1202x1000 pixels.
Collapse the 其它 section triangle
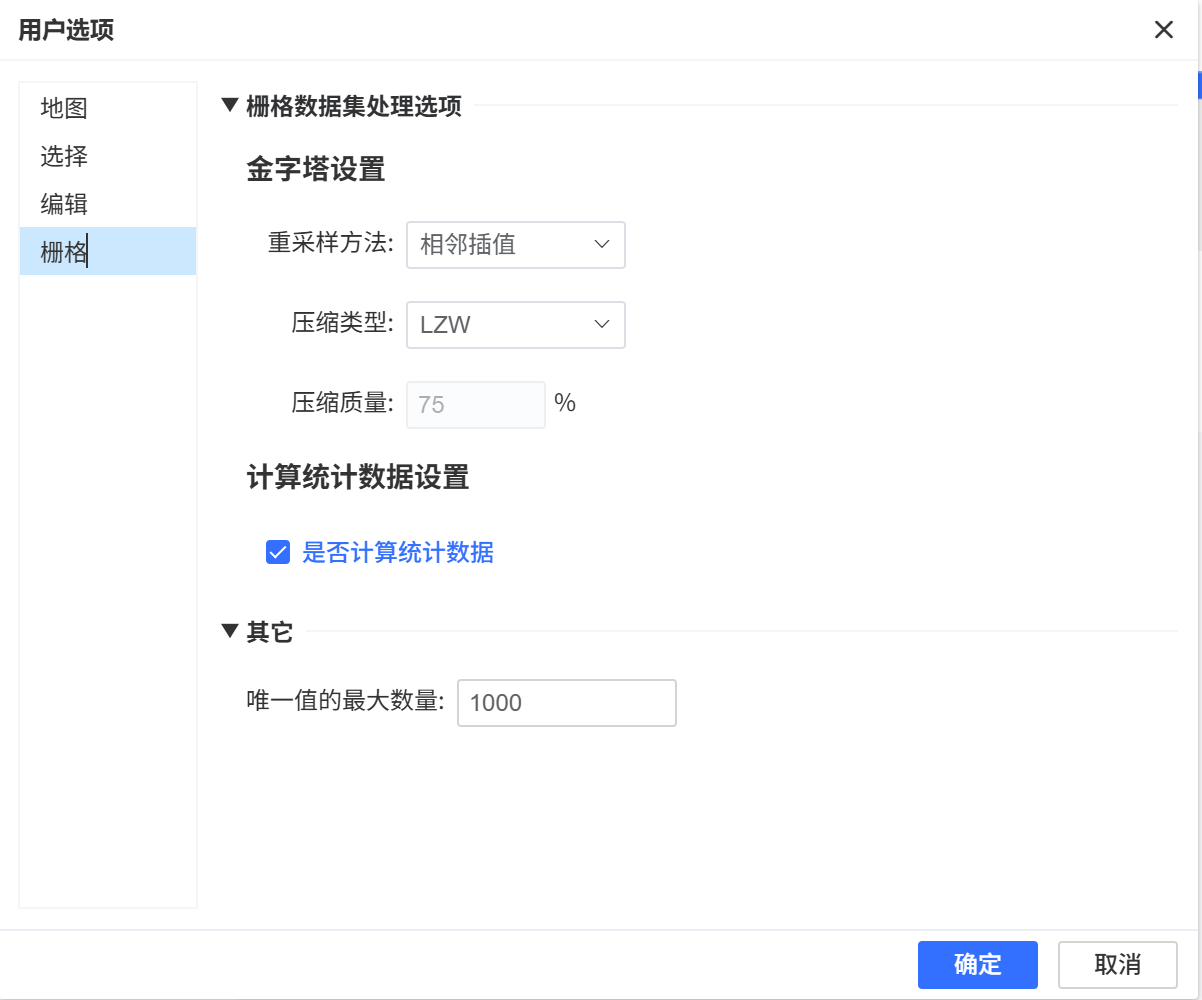click(x=230, y=631)
